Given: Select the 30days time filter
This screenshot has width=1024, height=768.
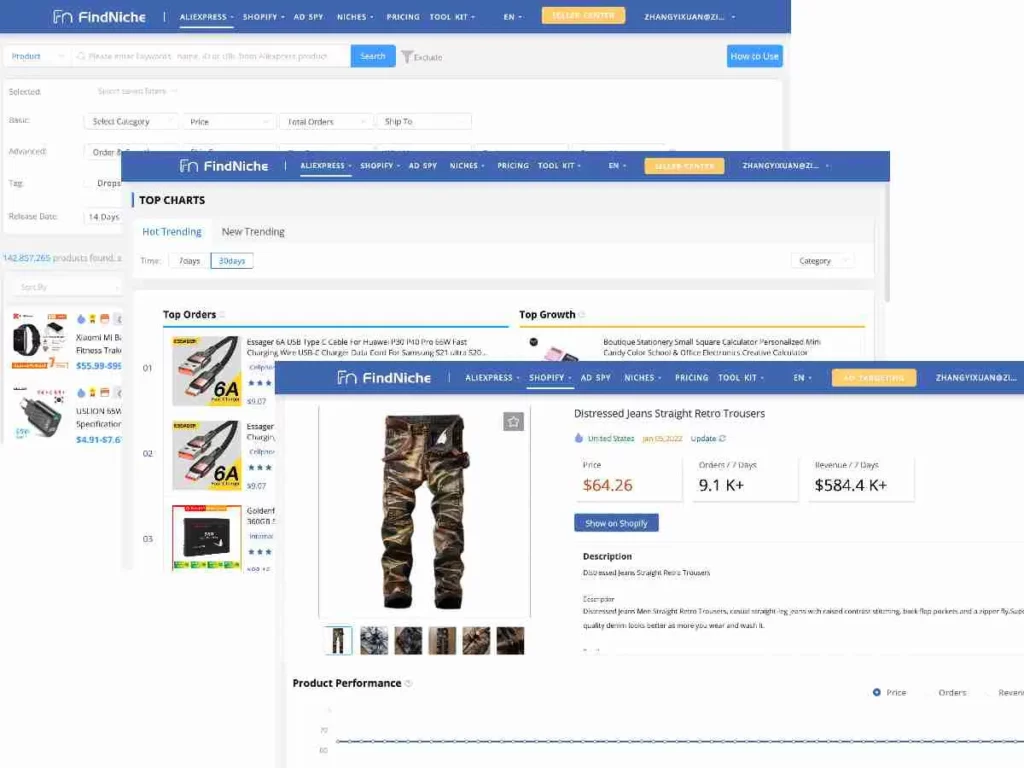Looking at the screenshot, I should click(231, 260).
